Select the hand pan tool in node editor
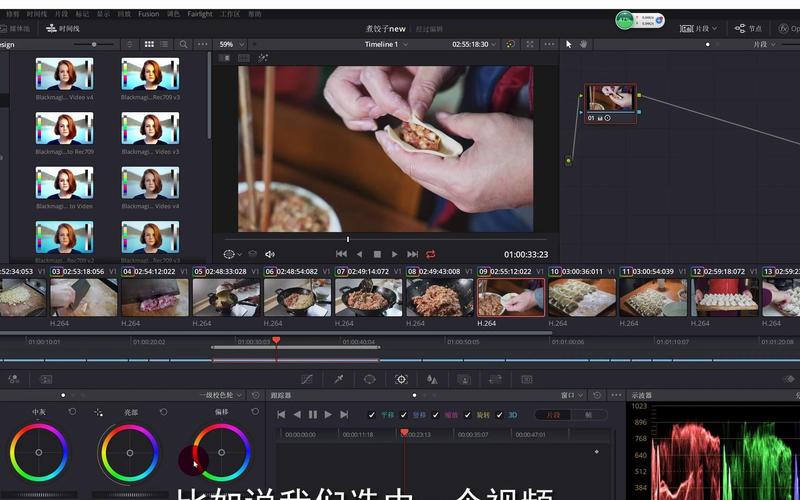800x500 pixels. (584, 44)
